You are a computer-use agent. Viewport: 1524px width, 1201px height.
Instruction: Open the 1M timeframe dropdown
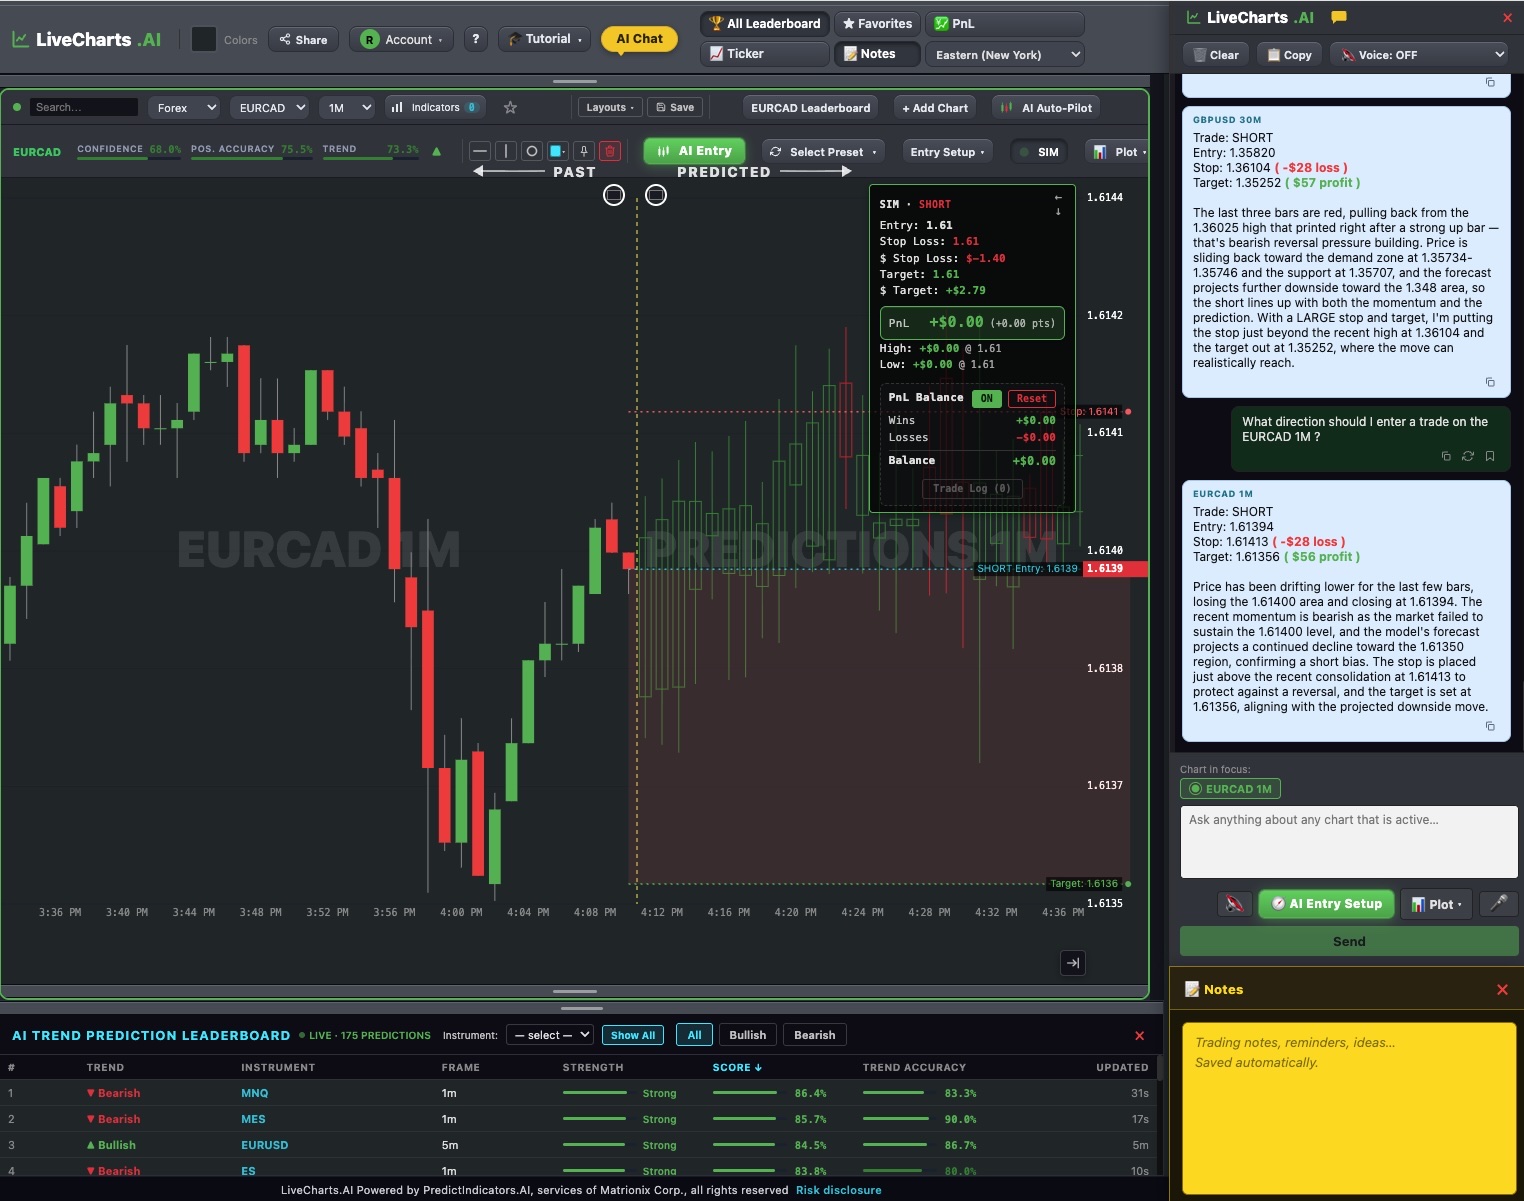tap(347, 107)
